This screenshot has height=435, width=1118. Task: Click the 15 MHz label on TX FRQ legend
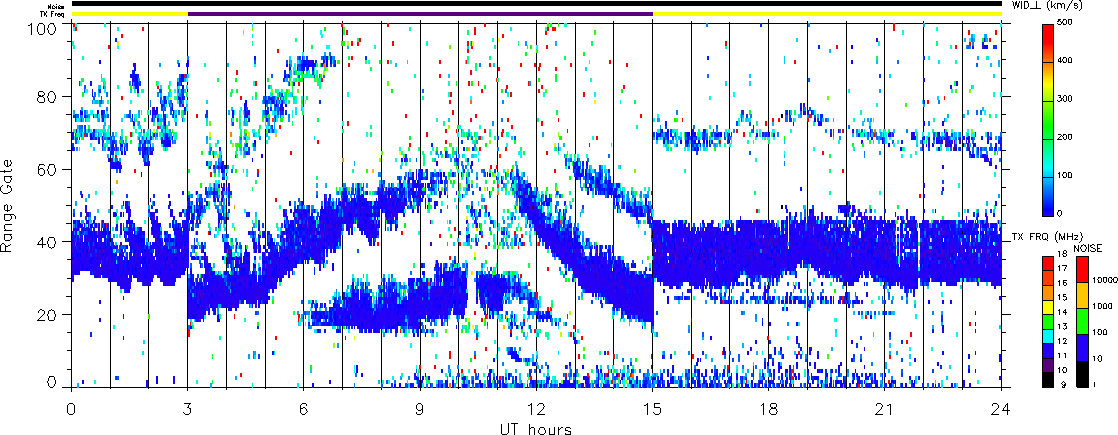[1062, 297]
